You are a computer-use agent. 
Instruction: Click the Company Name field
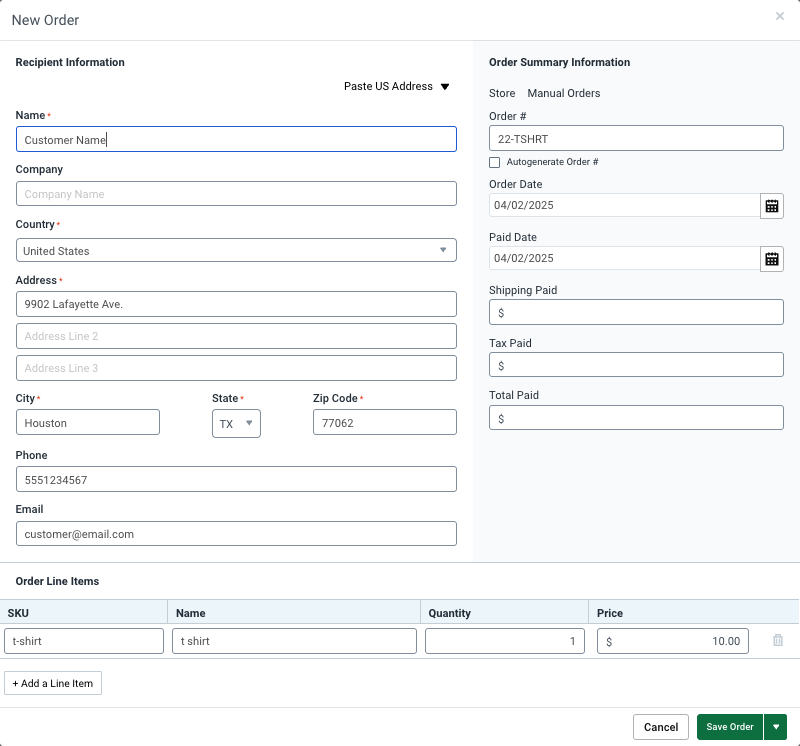(236, 194)
